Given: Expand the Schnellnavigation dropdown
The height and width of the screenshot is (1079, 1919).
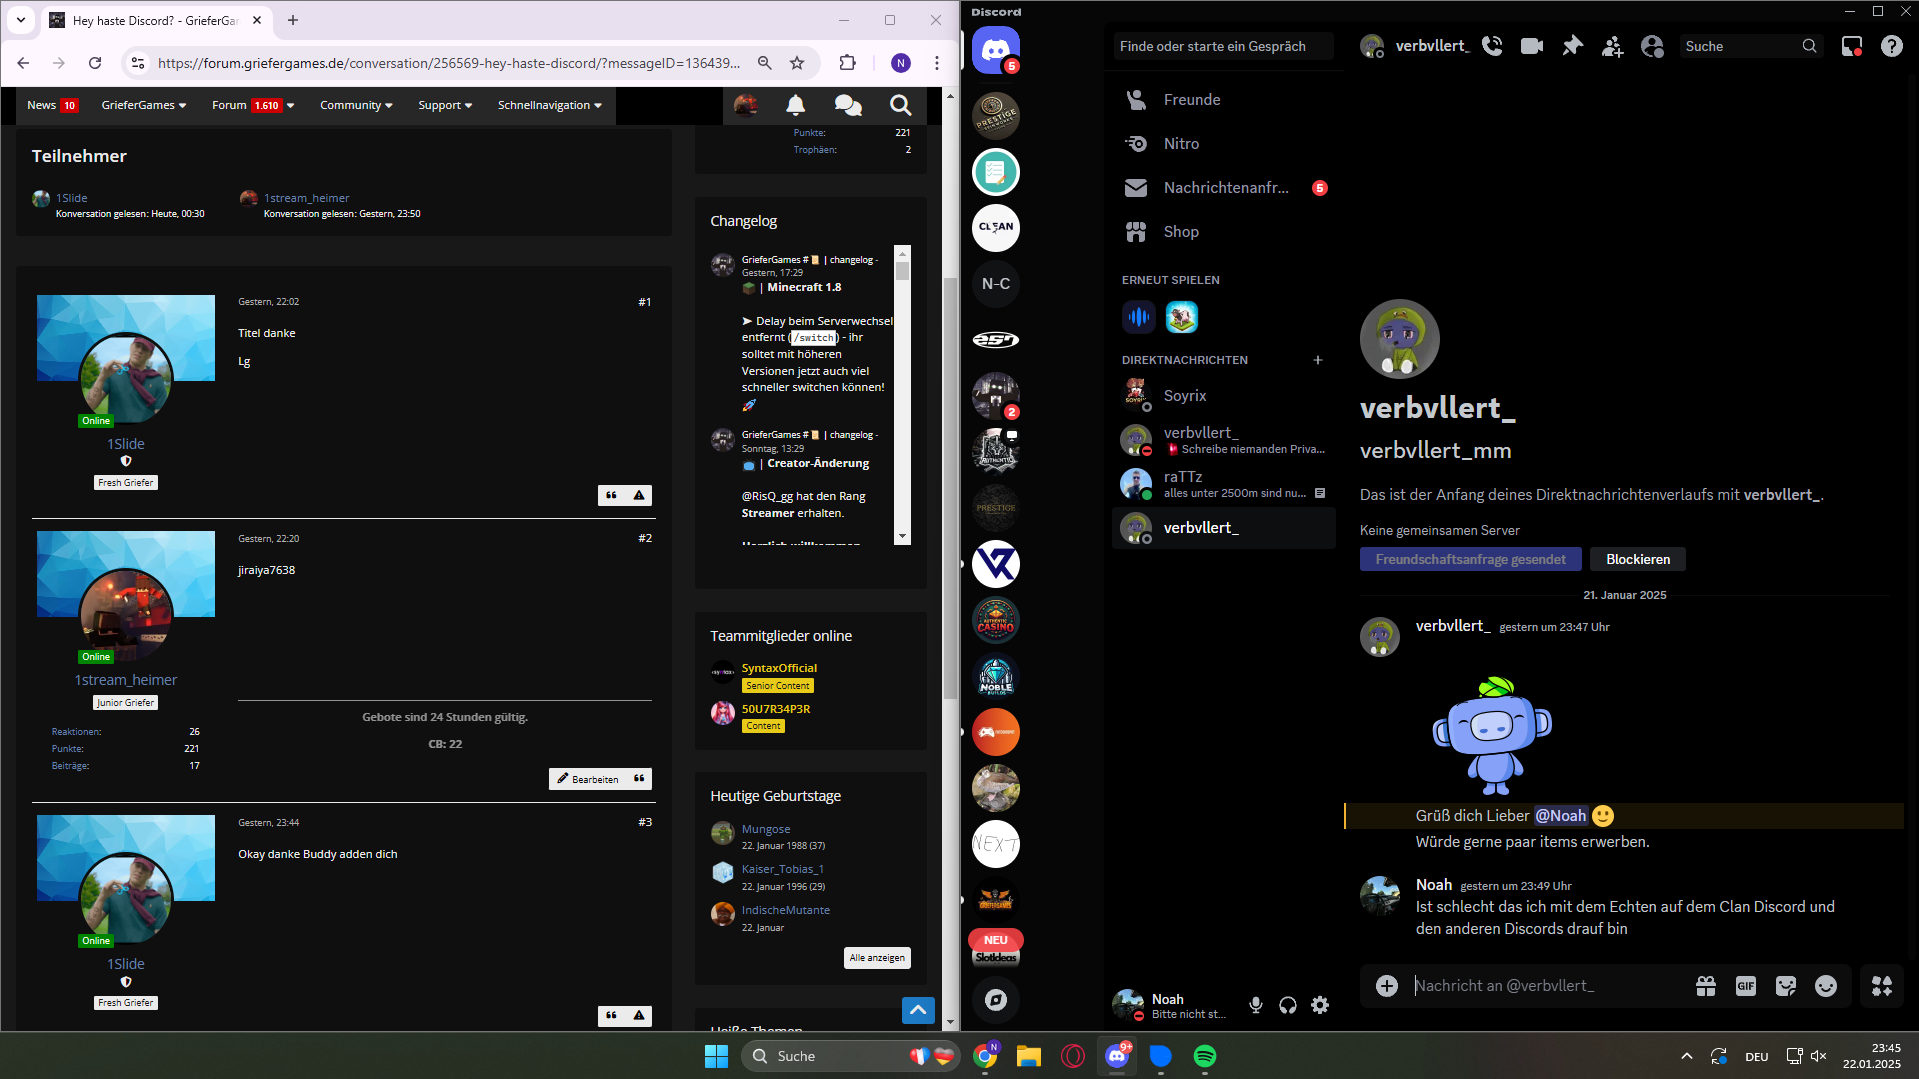Looking at the screenshot, I should 550,105.
